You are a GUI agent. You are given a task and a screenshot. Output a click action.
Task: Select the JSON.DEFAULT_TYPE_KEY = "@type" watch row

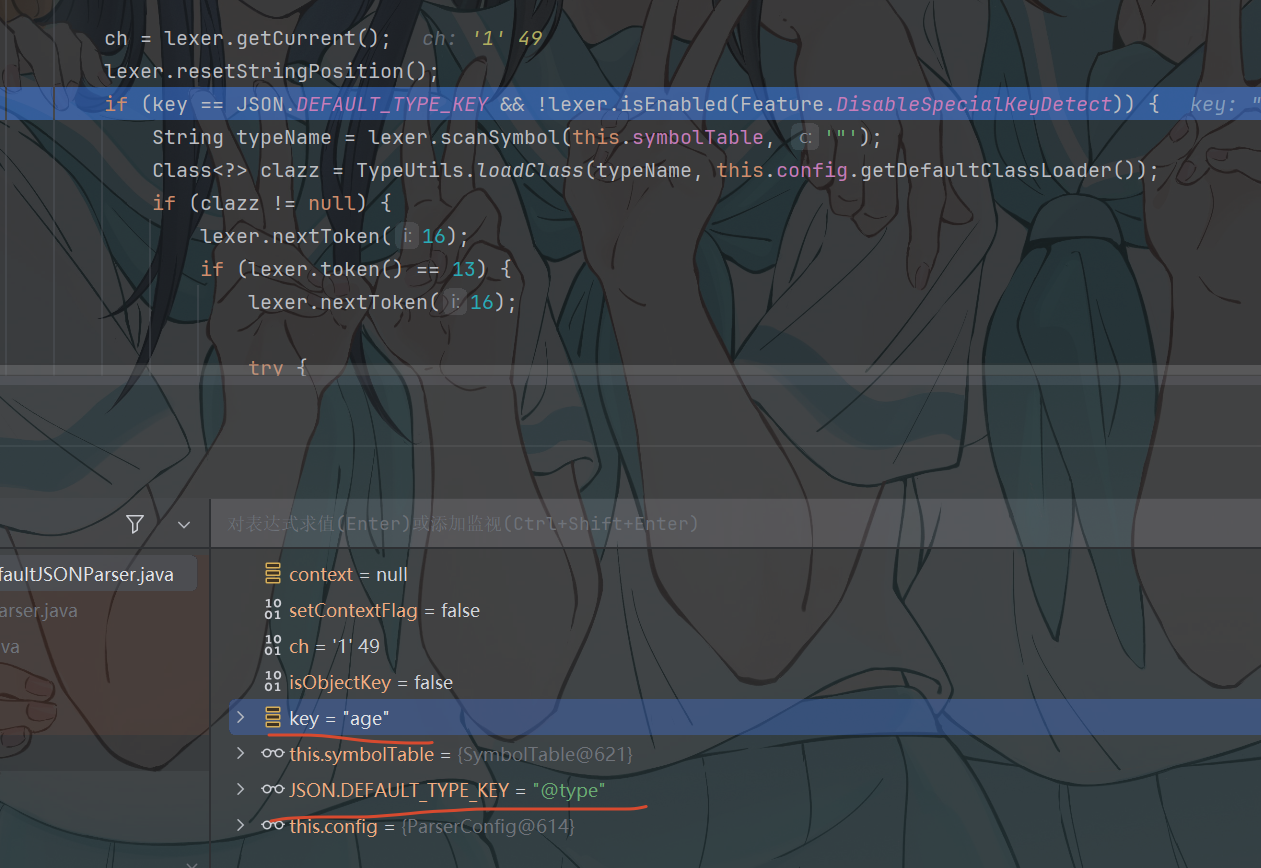(x=745, y=790)
